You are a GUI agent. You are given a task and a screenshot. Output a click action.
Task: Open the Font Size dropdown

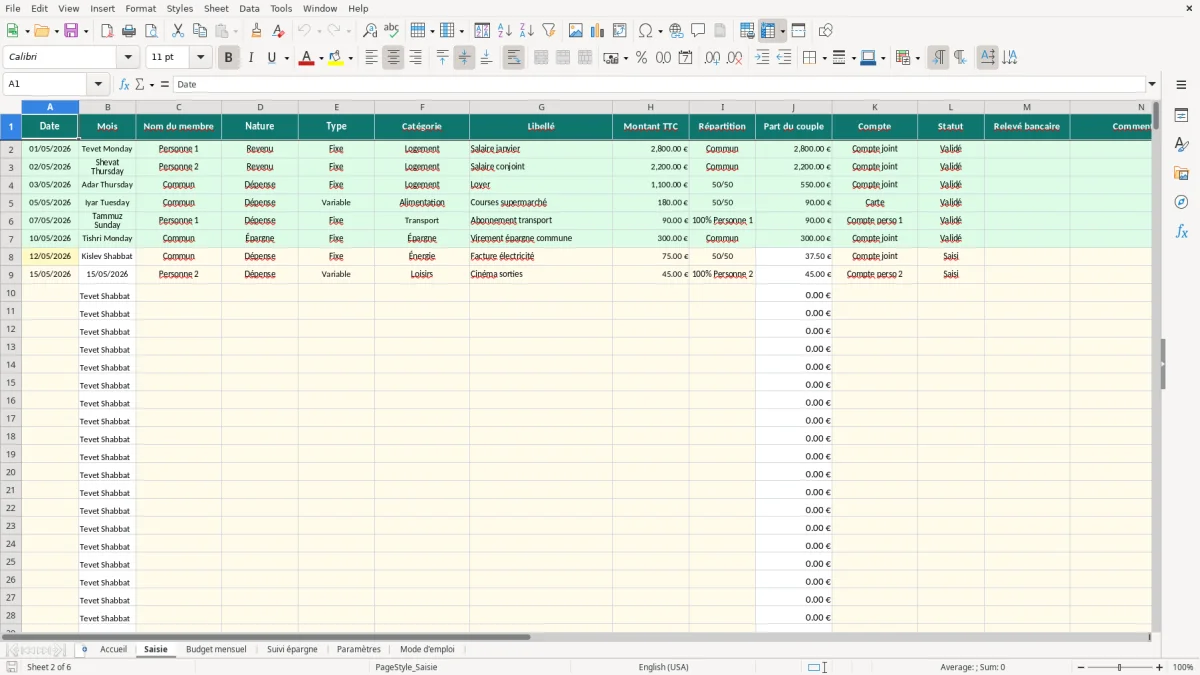(200, 58)
